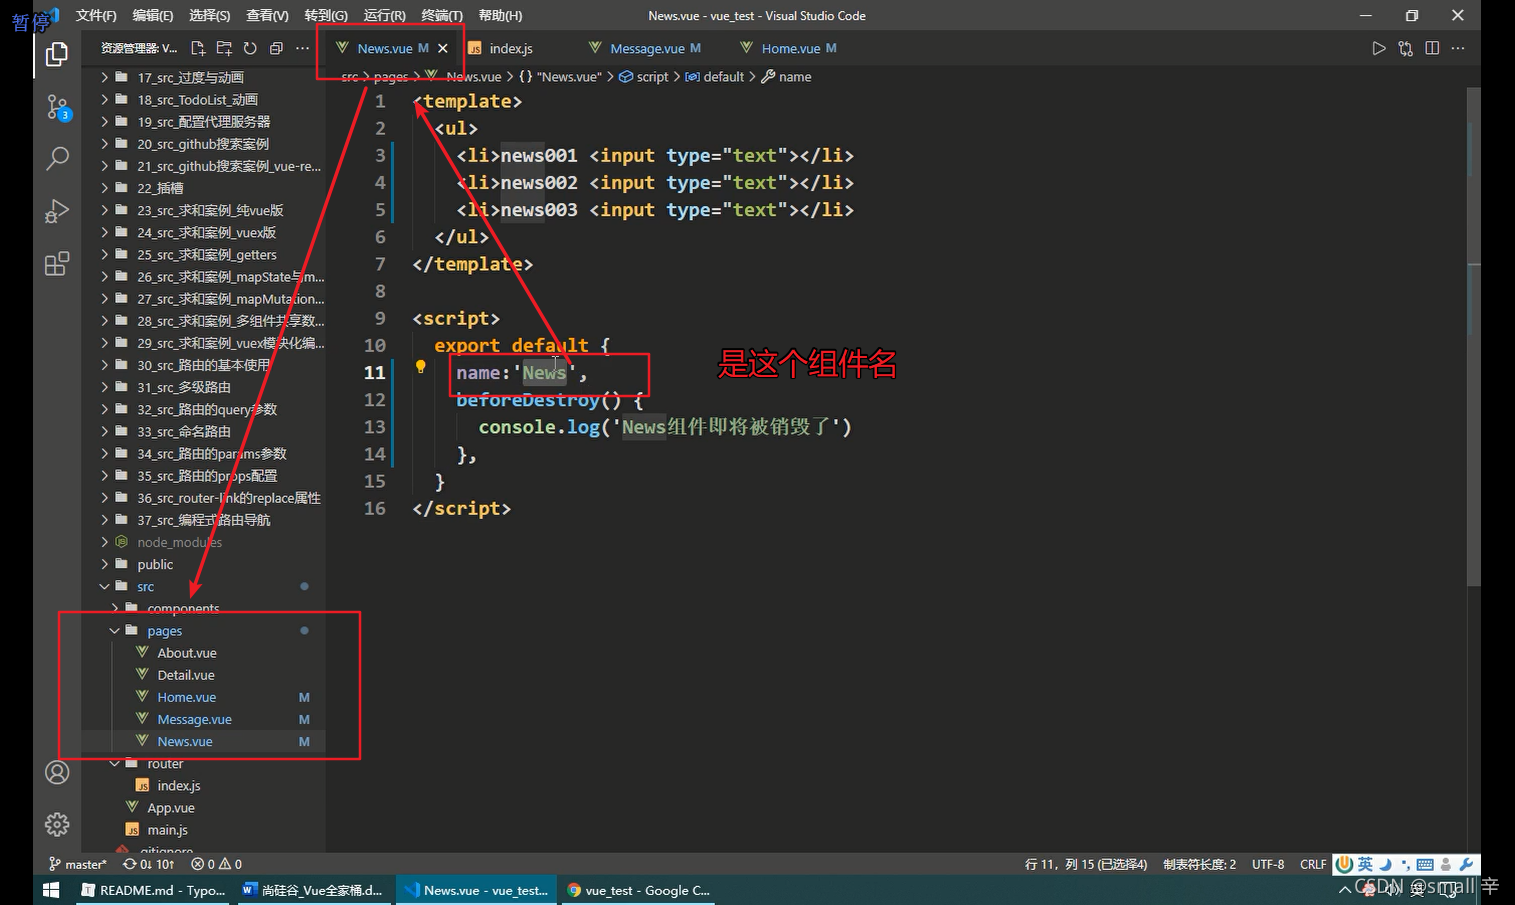
Task: Open index.js under router folder
Action: 205,785
